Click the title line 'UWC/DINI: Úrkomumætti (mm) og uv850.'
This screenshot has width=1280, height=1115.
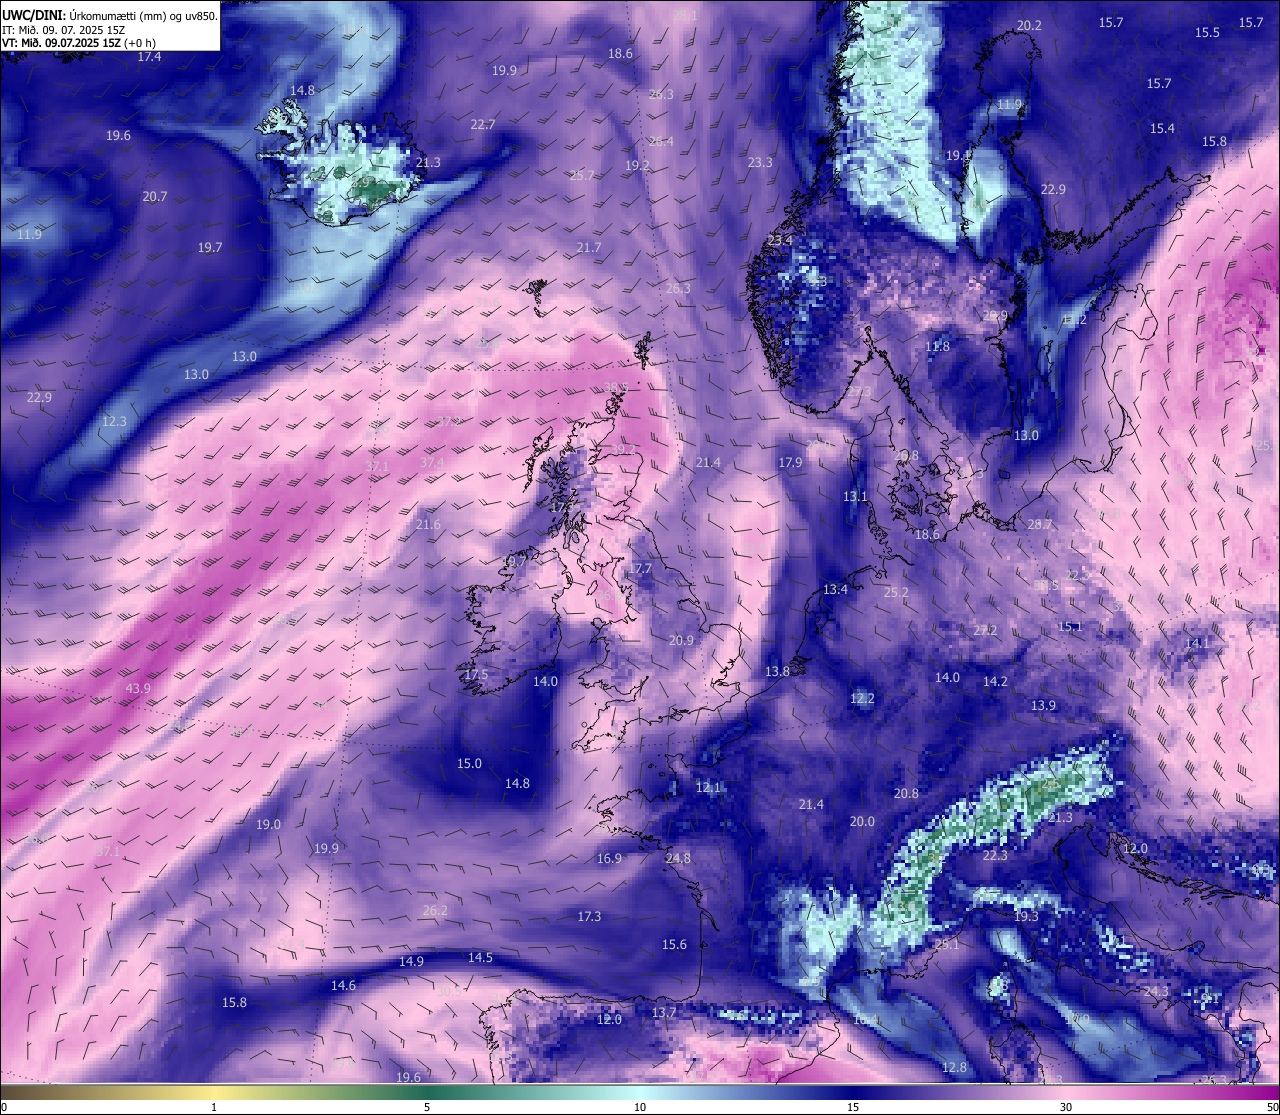coord(109,15)
